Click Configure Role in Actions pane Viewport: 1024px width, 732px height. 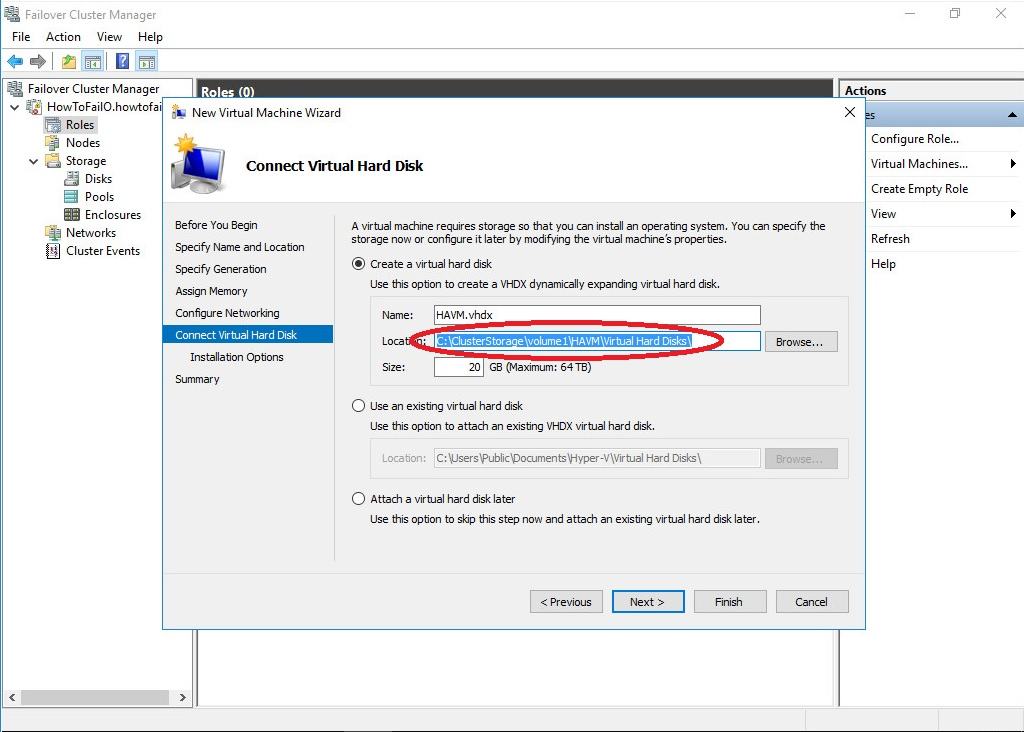(x=915, y=138)
